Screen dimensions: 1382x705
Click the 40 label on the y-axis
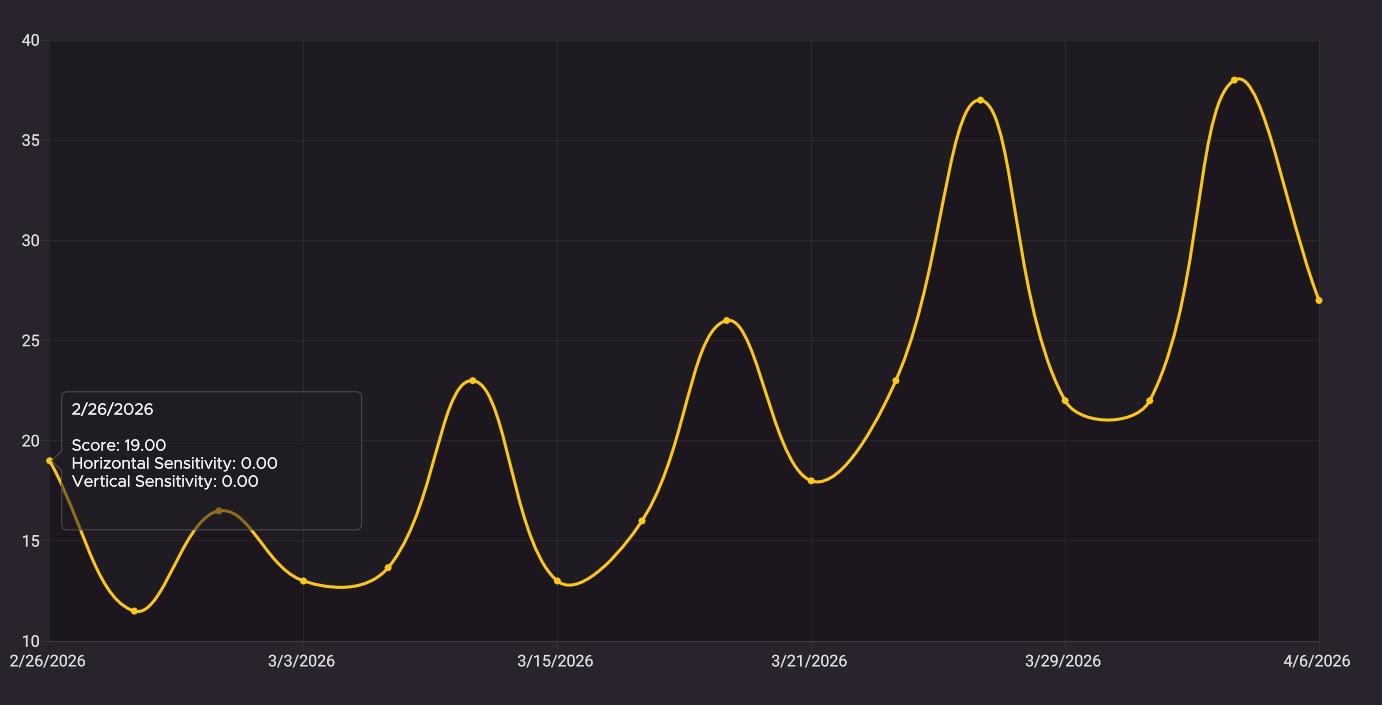(x=32, y=41)
